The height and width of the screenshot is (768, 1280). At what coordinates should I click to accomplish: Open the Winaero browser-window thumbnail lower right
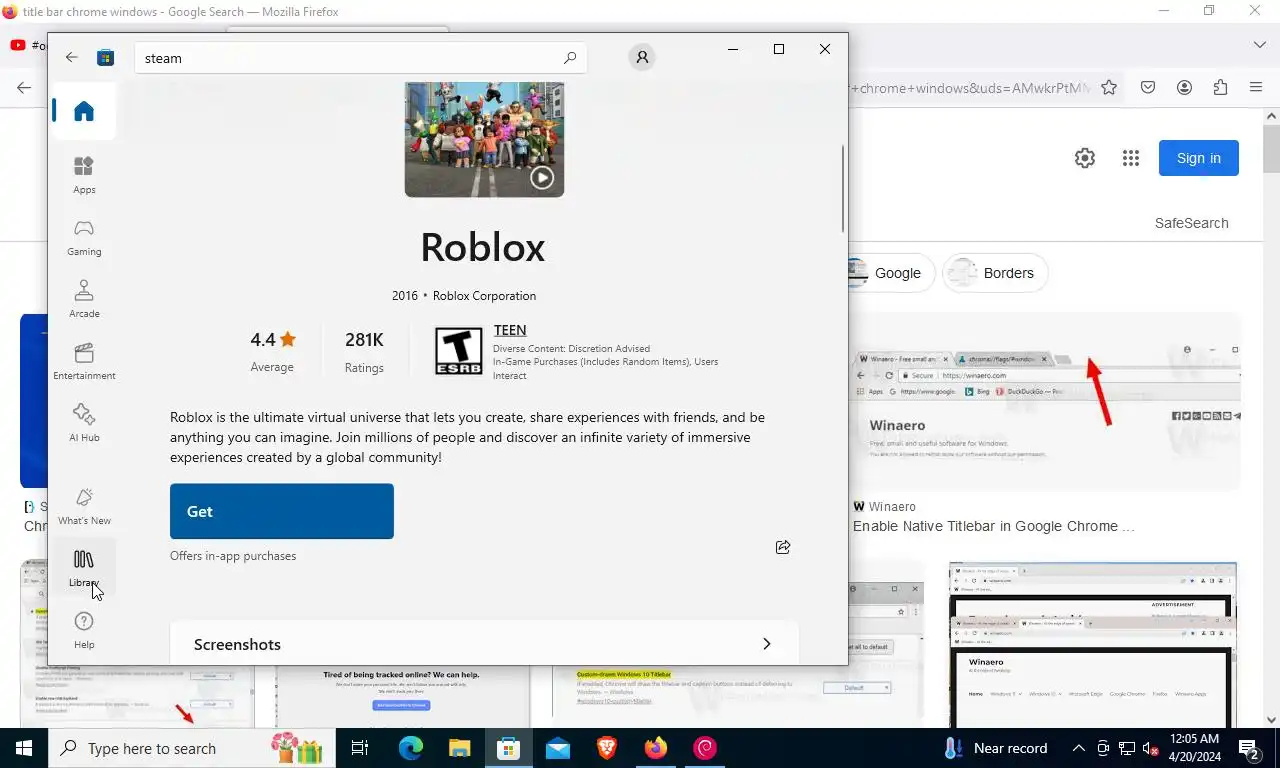tap(1093, 644)
